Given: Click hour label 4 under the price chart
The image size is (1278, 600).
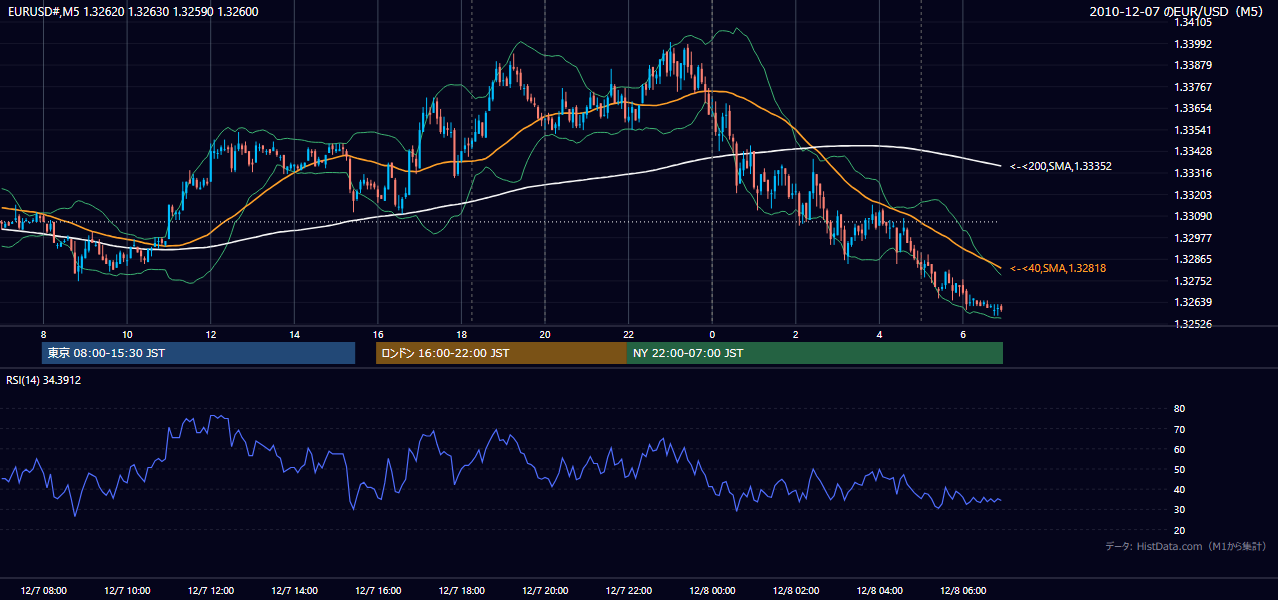Looking at the screenshot, I should click(x=879, y=334).
